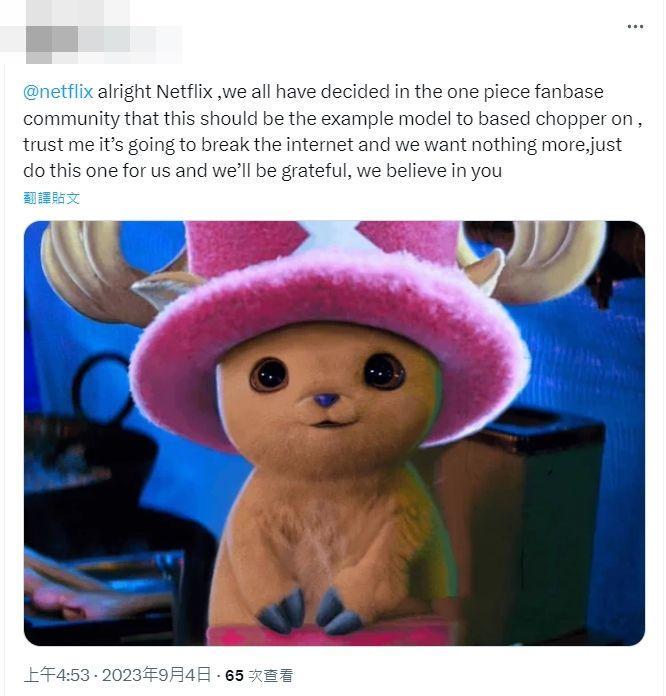This screenshot has width=666, height=696.
Task: Click Chopper's blue nose in the image
Action: point(326,400)
